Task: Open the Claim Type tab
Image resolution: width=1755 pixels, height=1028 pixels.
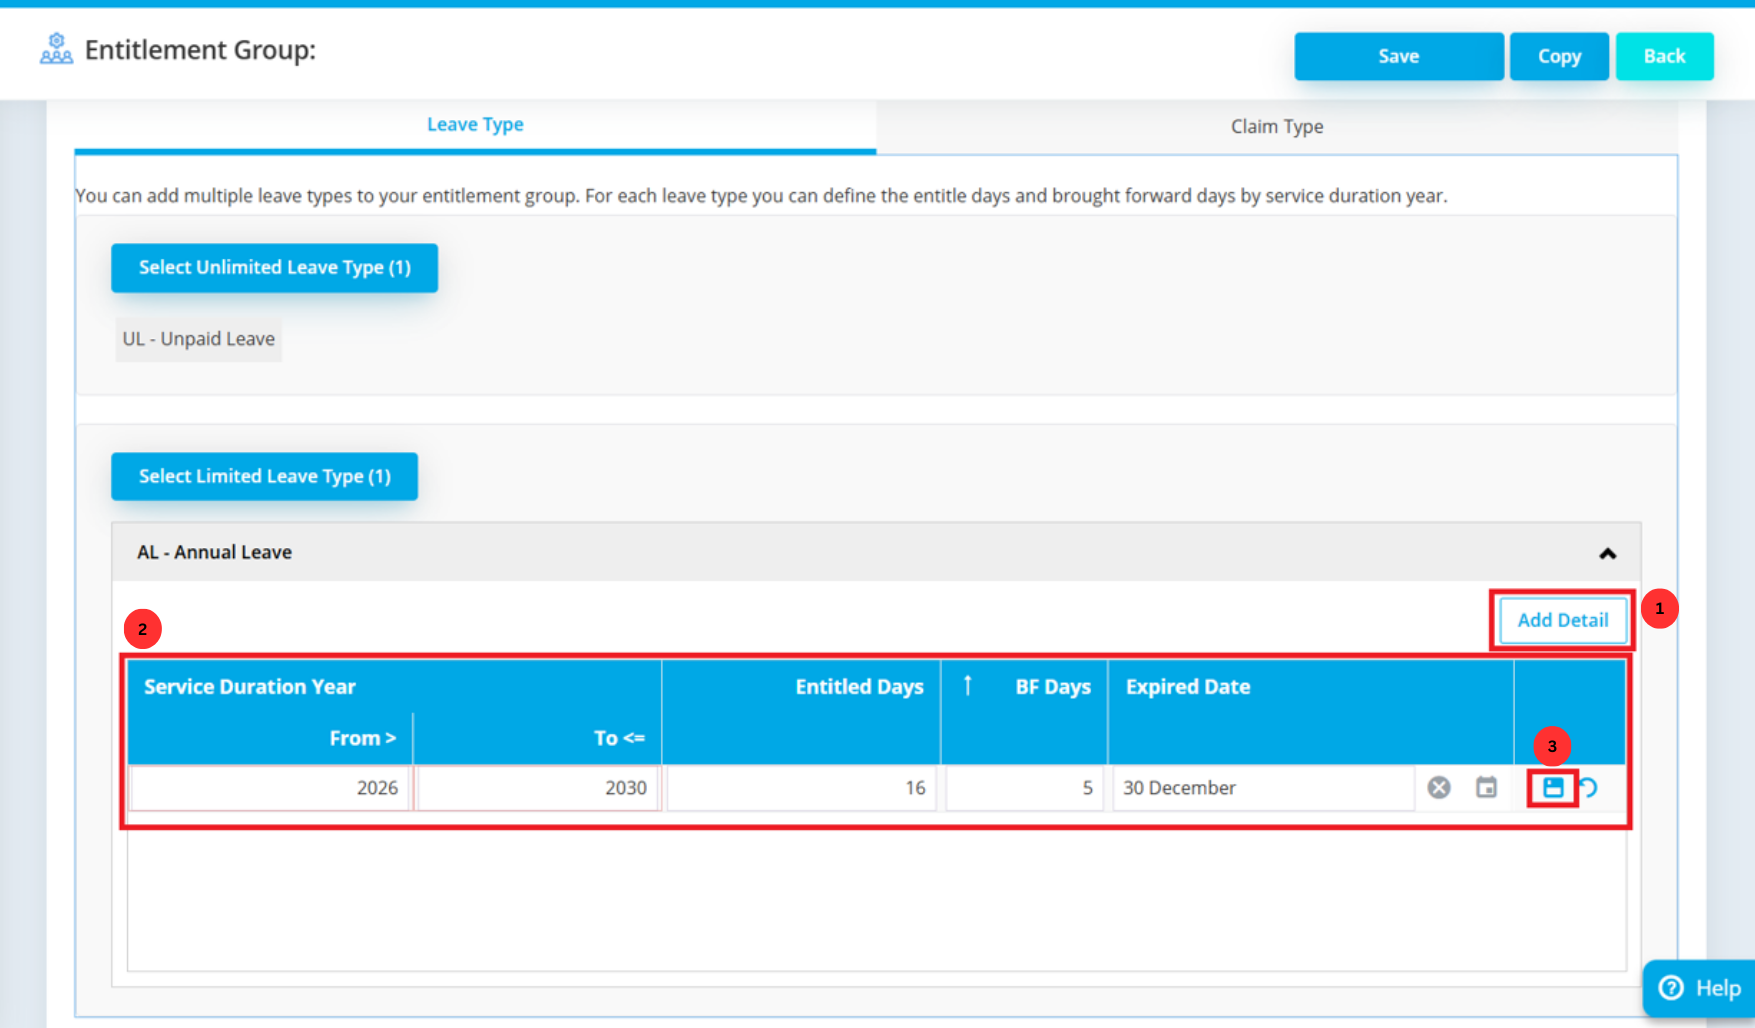Action: click(1277, 126)
